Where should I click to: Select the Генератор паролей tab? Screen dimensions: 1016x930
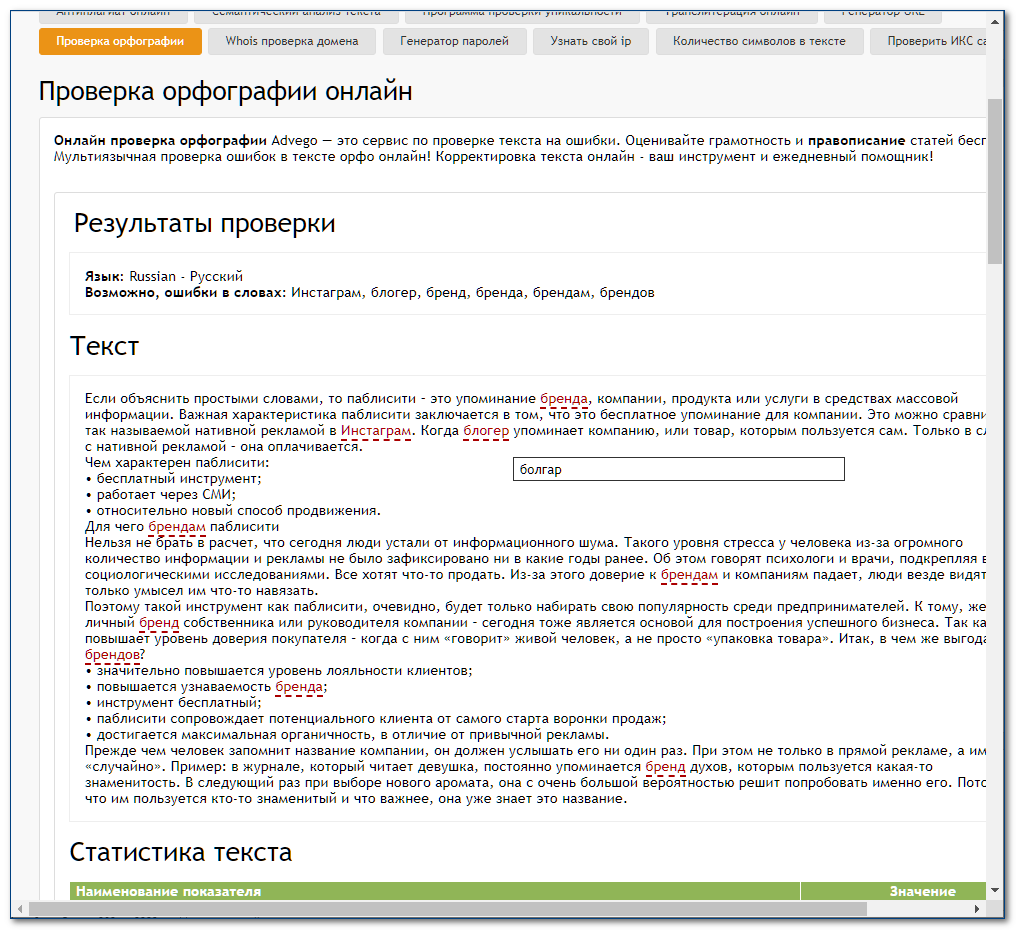click(x=454, y=41)
